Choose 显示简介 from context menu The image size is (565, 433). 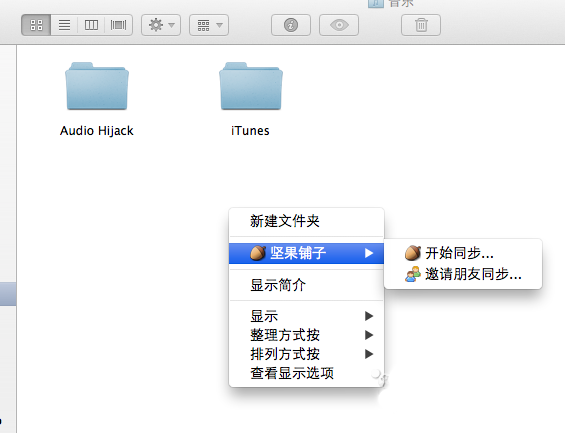(x=306, y=285)
